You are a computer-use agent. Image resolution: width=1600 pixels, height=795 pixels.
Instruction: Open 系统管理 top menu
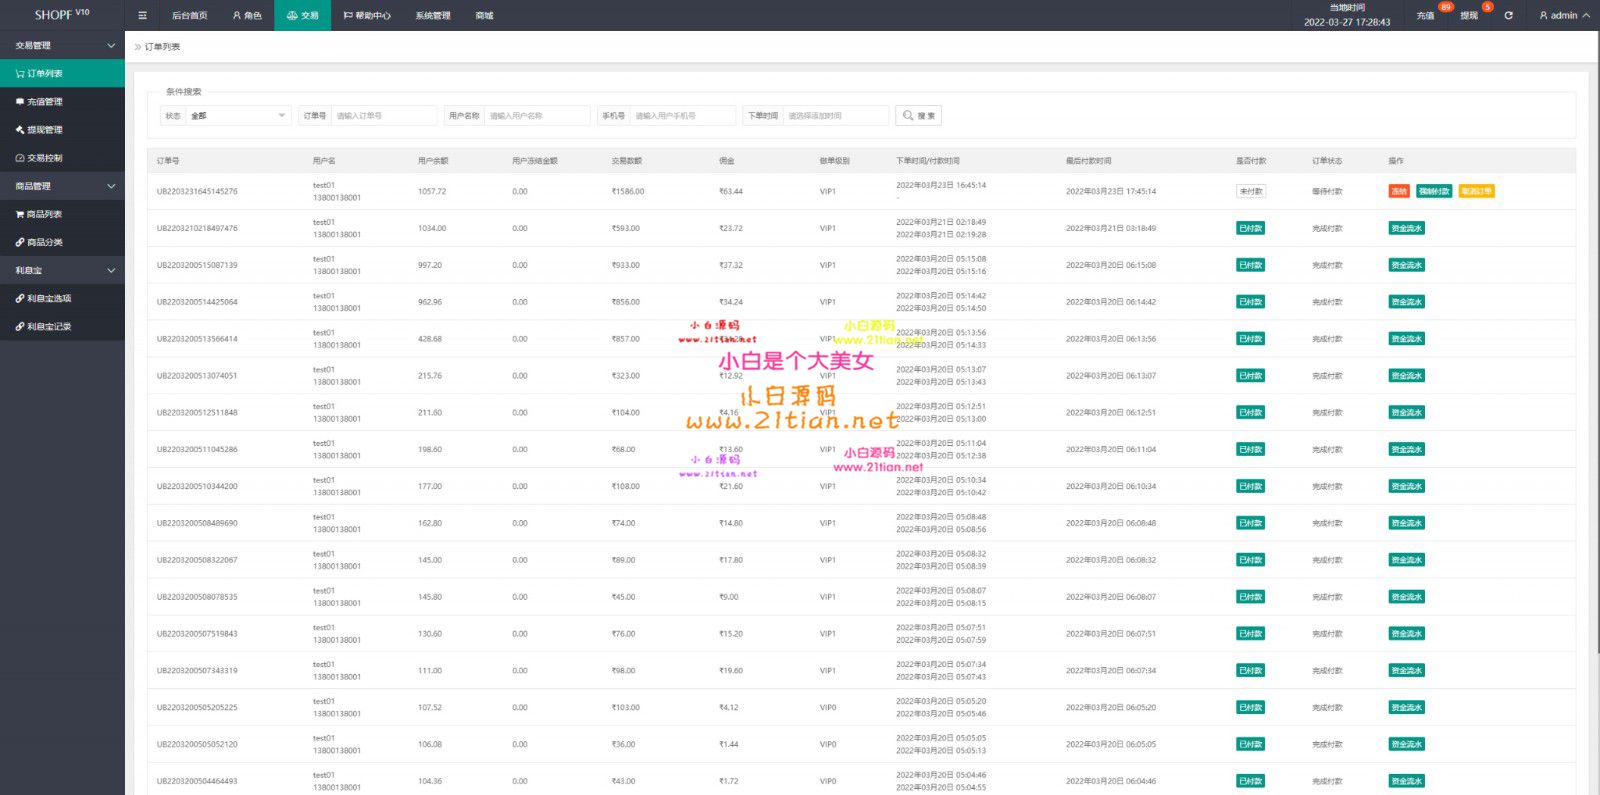point(433,15)
